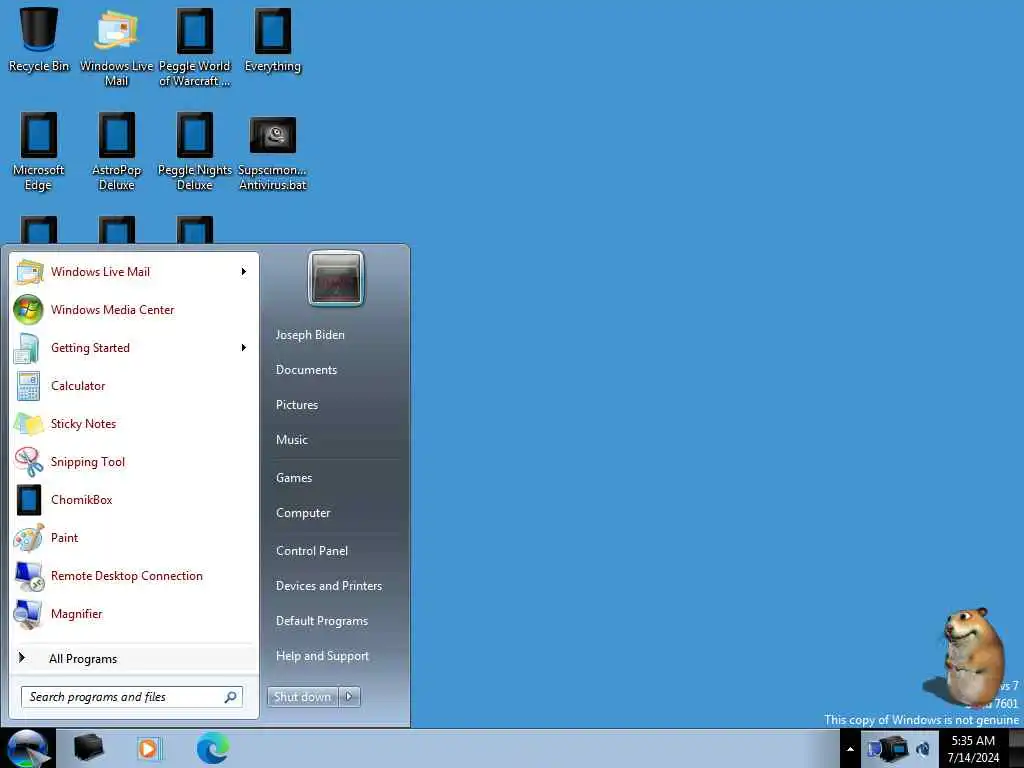Open the Shut down options arrow
Image resolution: width=1024 pixels, height=768 pixels.
(349, 697)
